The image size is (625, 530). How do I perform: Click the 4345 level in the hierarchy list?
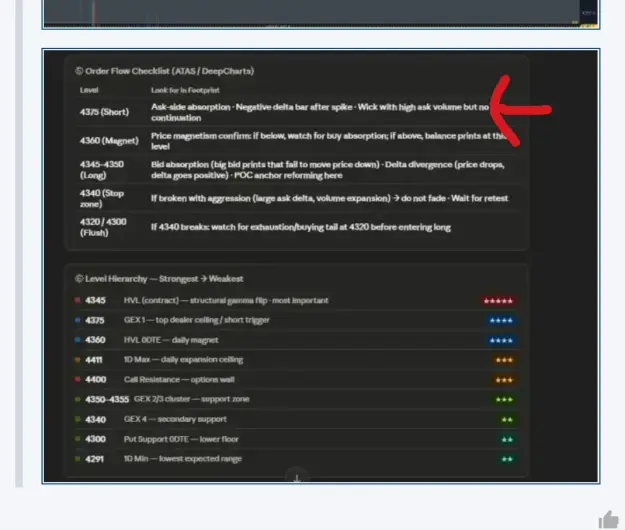[x=95, y=300]
